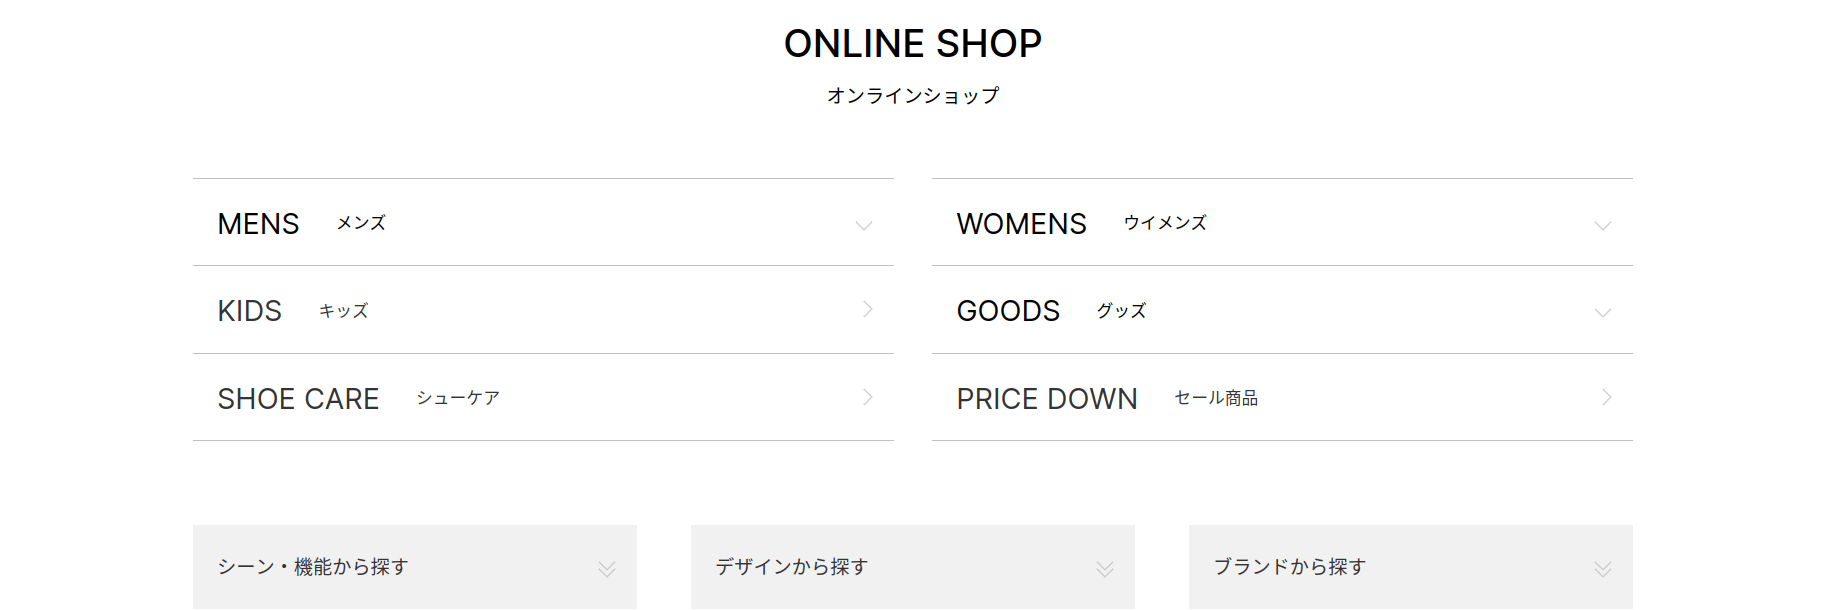Open the MENS menu label
Viewport: 1827px width, 610px height.
[x=258, y=224]
